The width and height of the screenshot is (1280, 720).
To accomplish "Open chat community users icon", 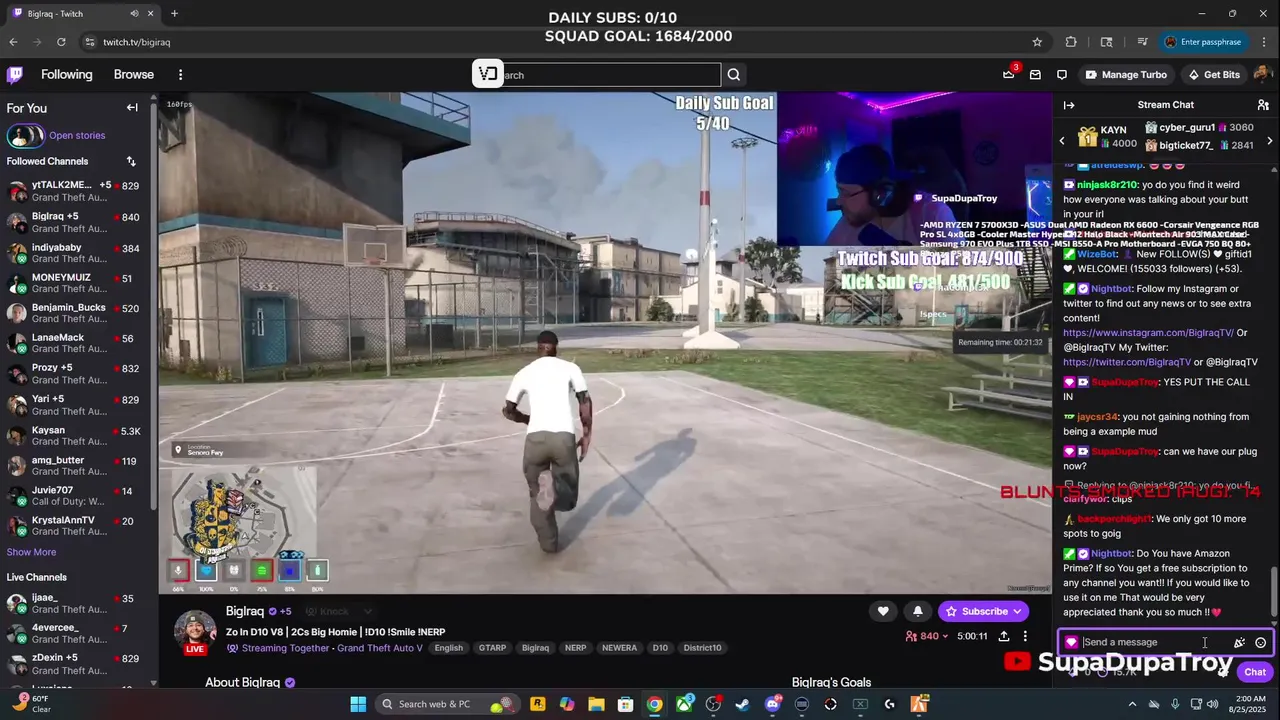I will click(x=1263, y=105).
